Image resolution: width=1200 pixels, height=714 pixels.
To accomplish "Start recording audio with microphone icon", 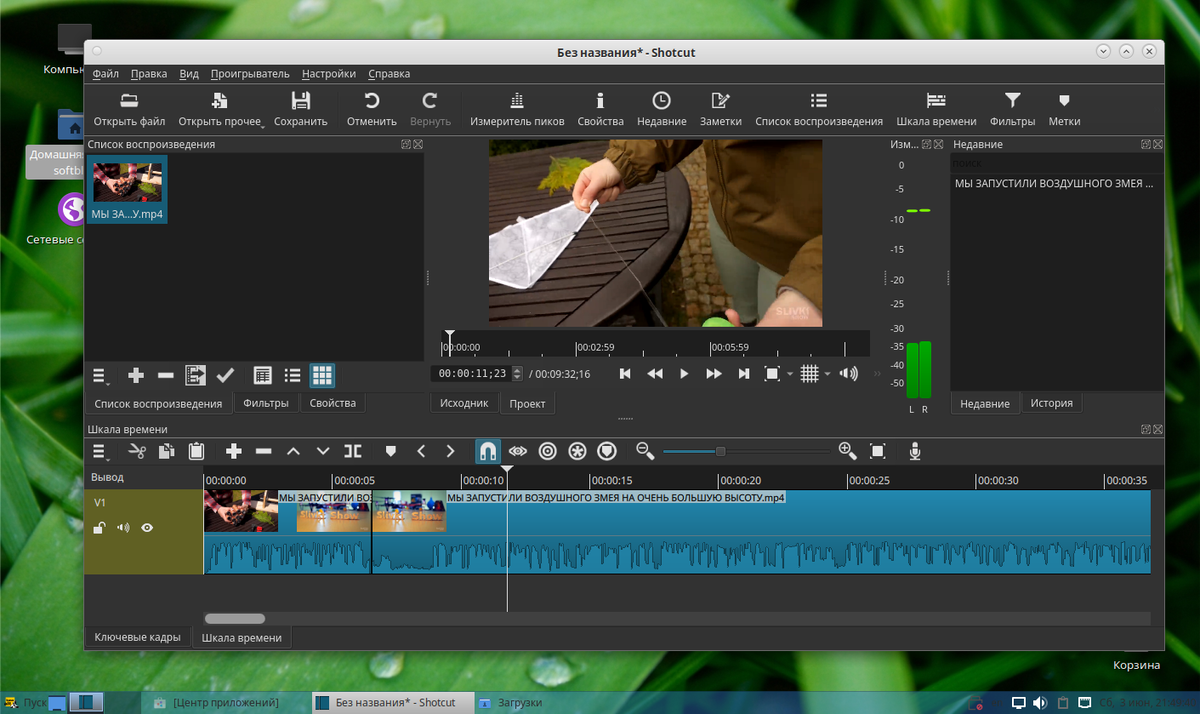I will [x=914, y=451].
